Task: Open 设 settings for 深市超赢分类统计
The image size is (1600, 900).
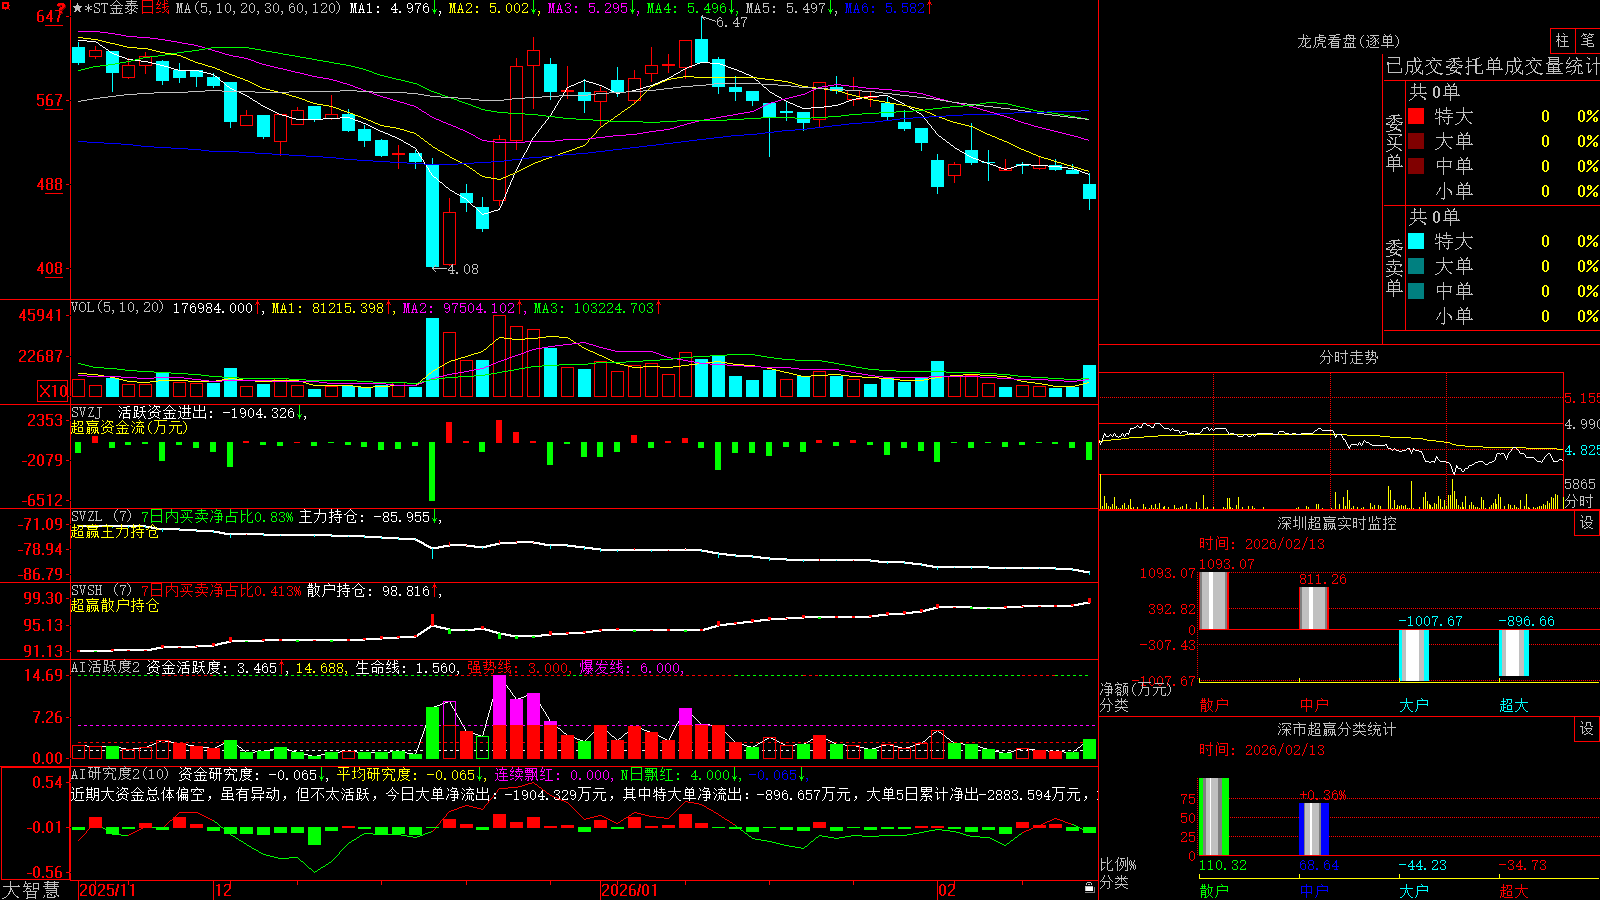Action: coord(1587,729)
